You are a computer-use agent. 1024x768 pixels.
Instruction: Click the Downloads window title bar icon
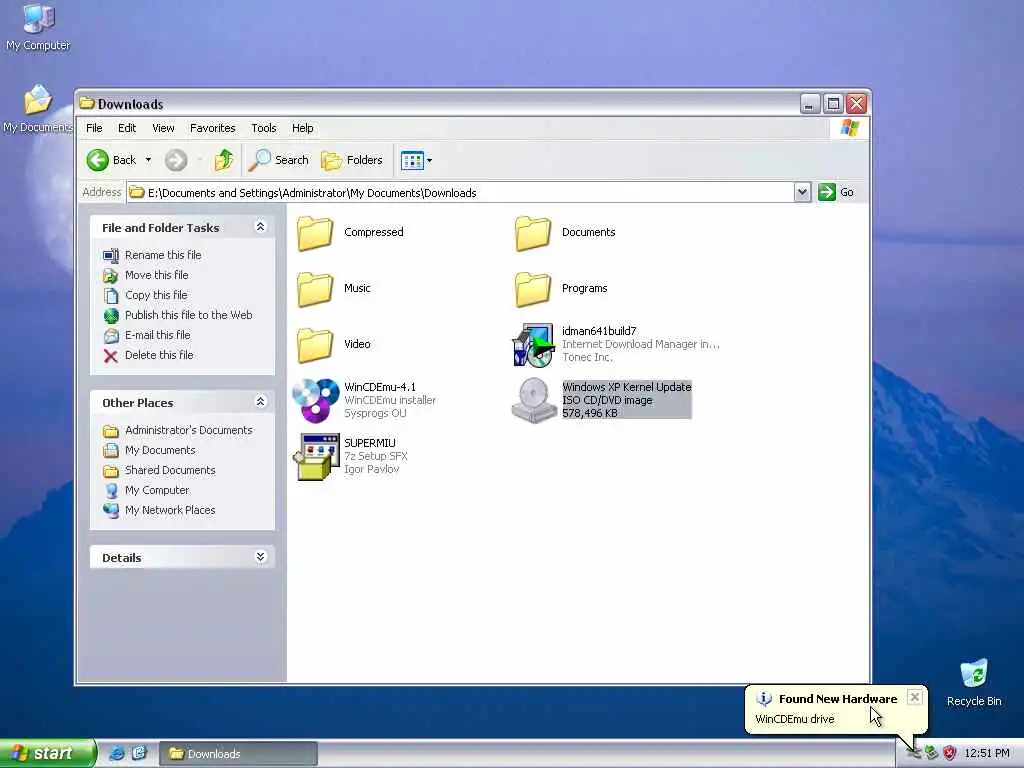(x=86, y=103)
